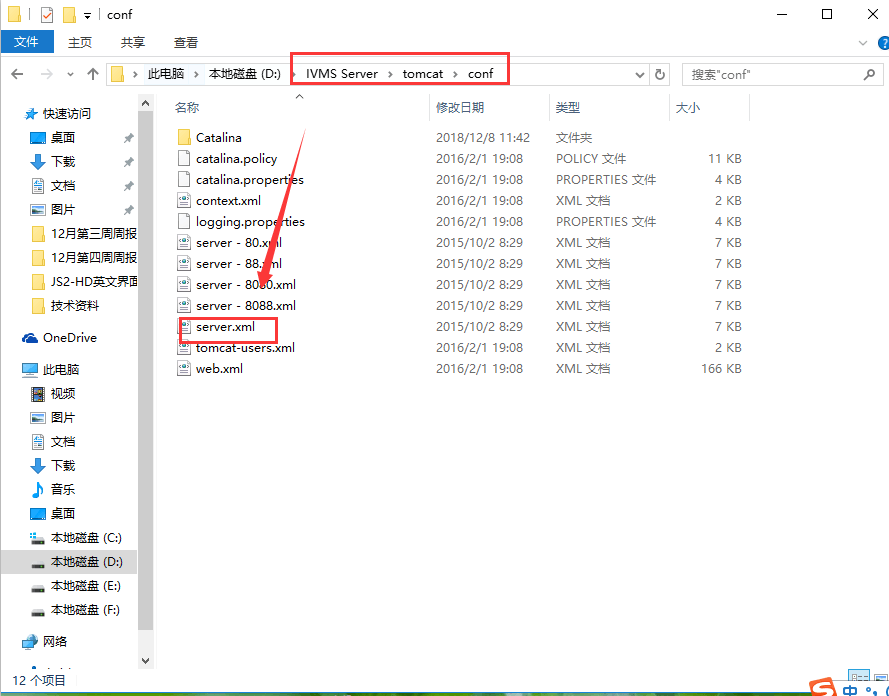This screenshot has height=696, width=889.
Task: Switch to details view icon in status bar
Action: [x=859, y=676]
